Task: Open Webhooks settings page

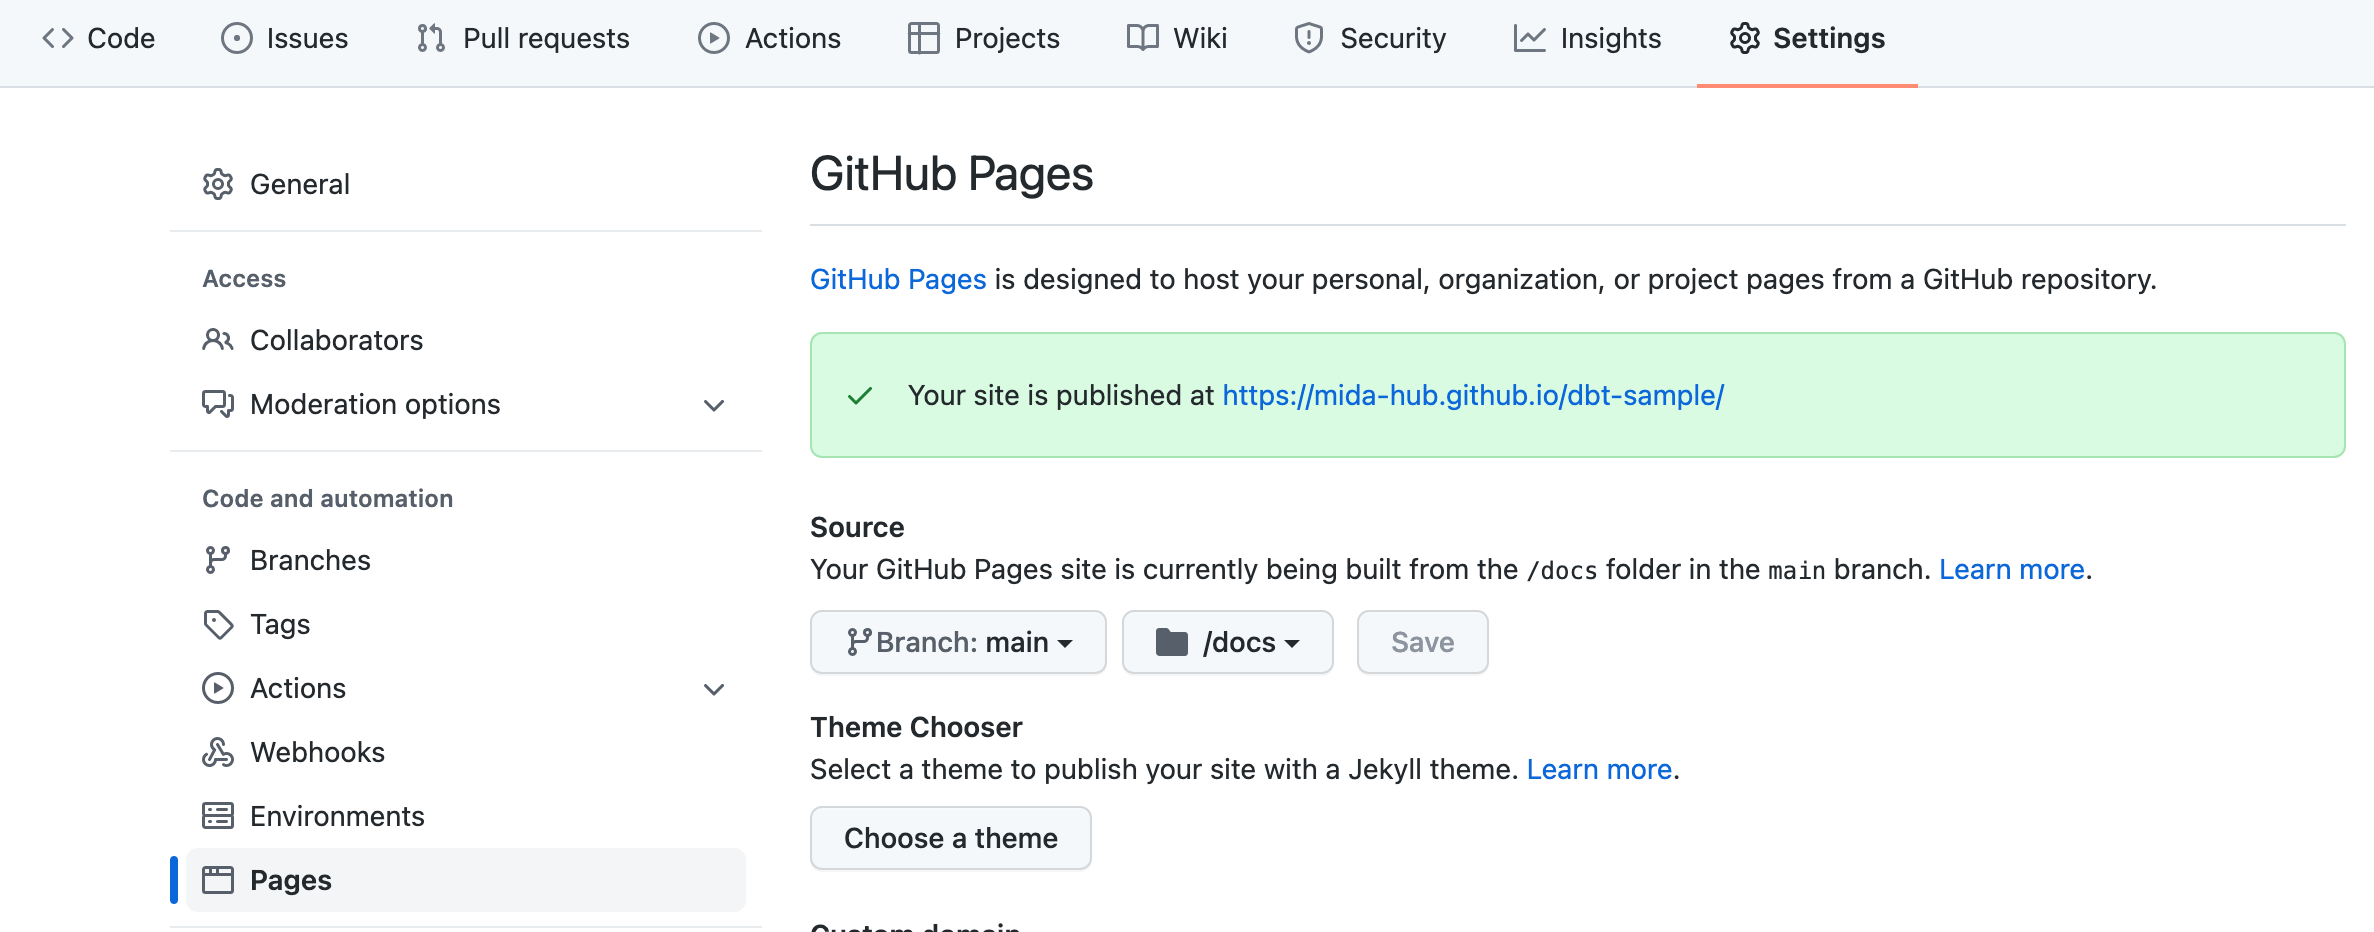Action: (x=466, y=752)
